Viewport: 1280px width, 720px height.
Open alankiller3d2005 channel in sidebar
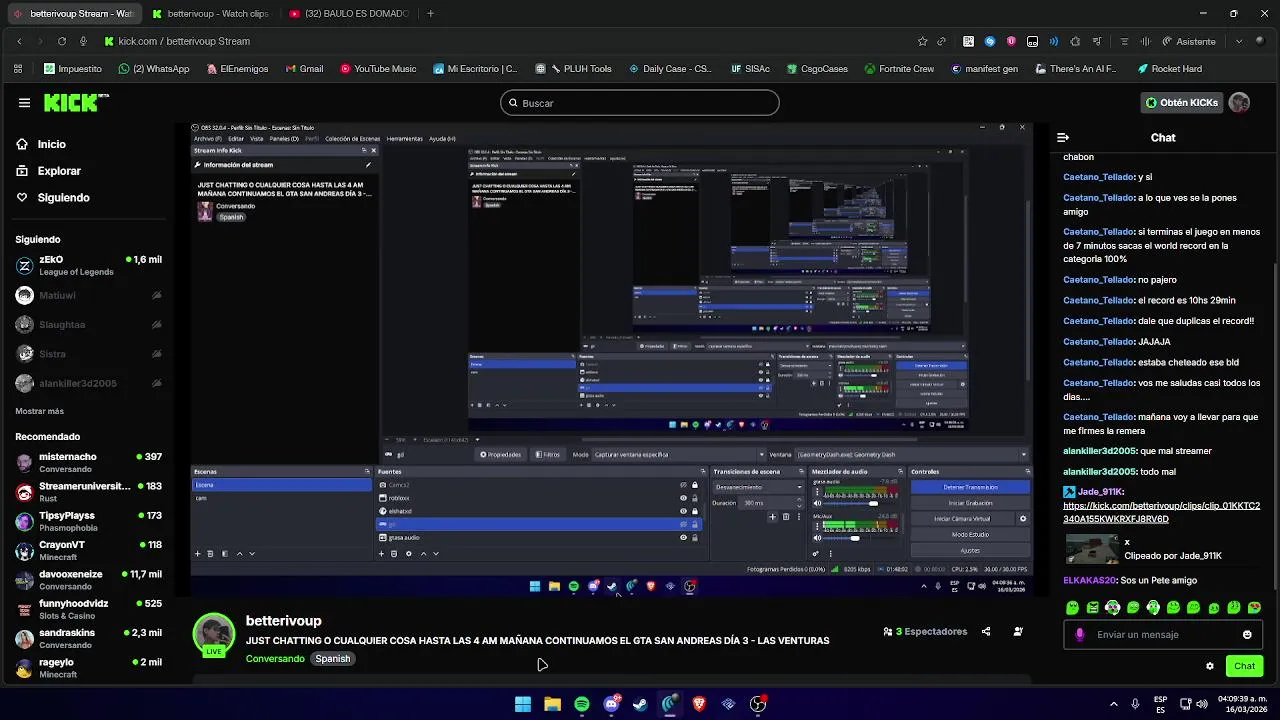tap(88, 383)
